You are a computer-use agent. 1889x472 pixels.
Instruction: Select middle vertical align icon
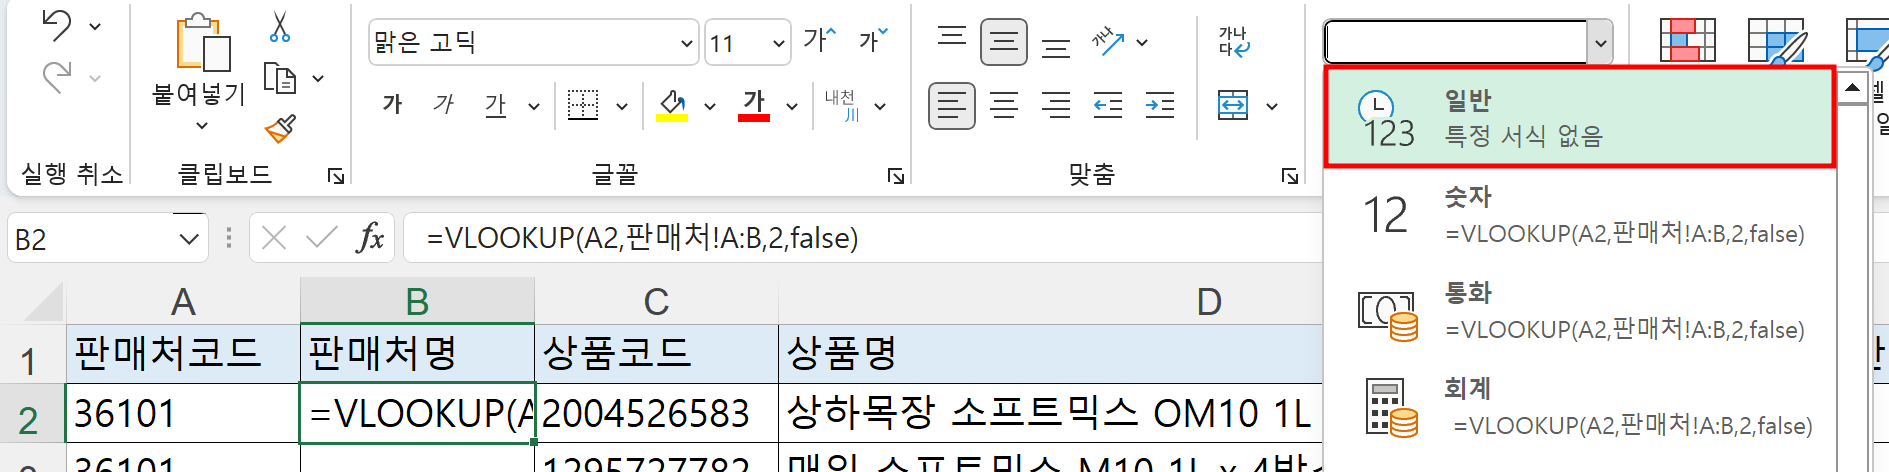pos(1004,42)
